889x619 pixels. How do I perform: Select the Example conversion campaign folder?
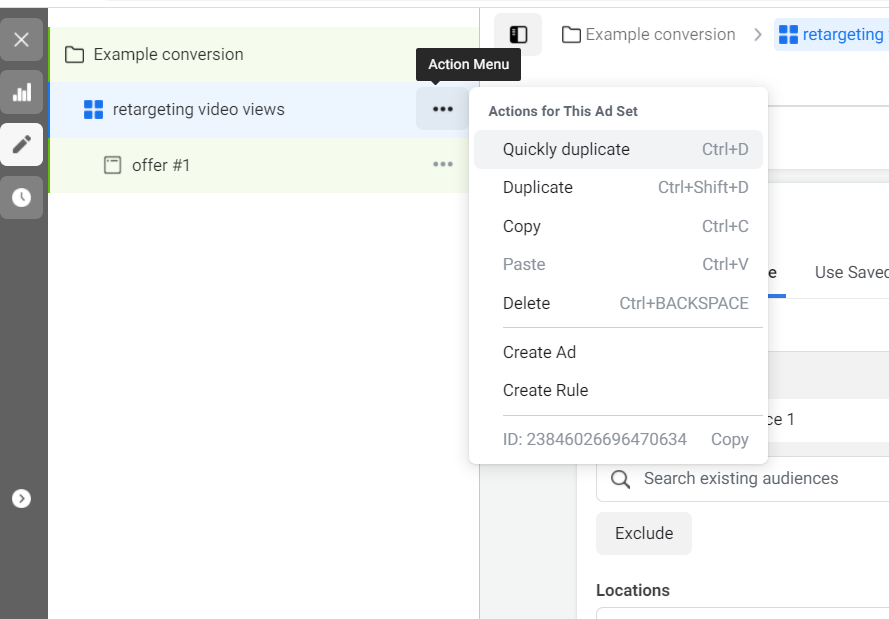(168, 54)
